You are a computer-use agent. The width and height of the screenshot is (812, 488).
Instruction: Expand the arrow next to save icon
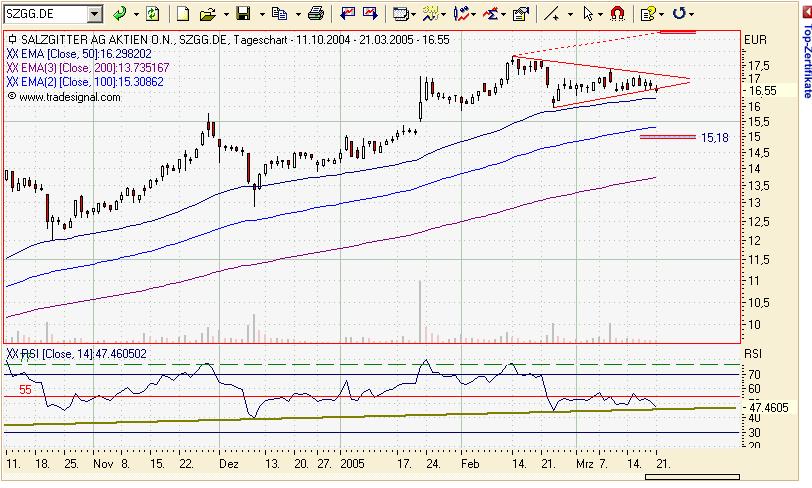click(x=262, y=15)
